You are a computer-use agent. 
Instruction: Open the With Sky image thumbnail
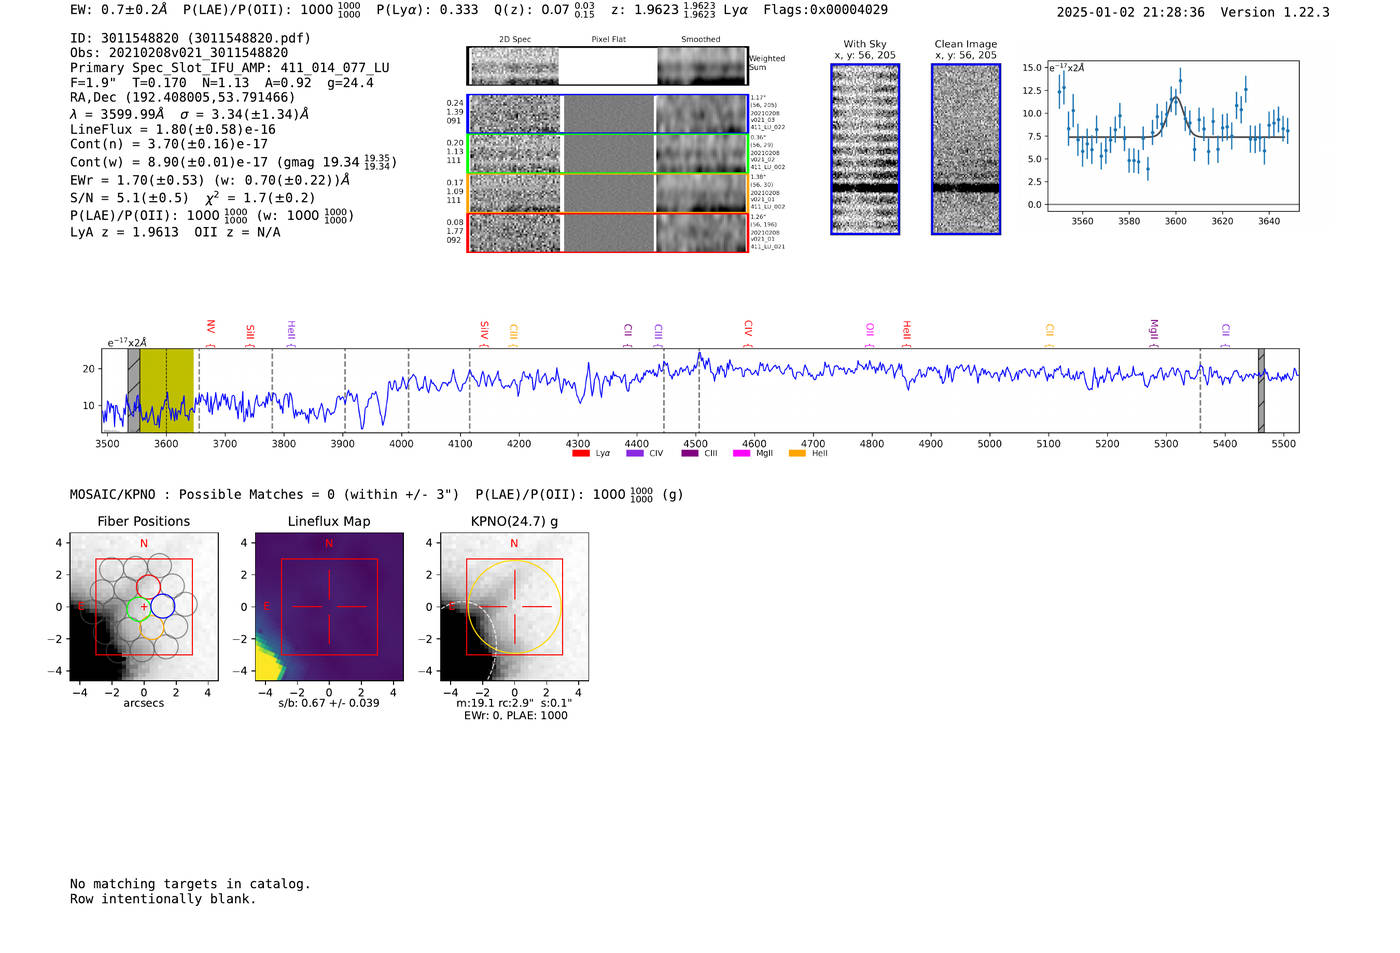click(x=865, y=149)
